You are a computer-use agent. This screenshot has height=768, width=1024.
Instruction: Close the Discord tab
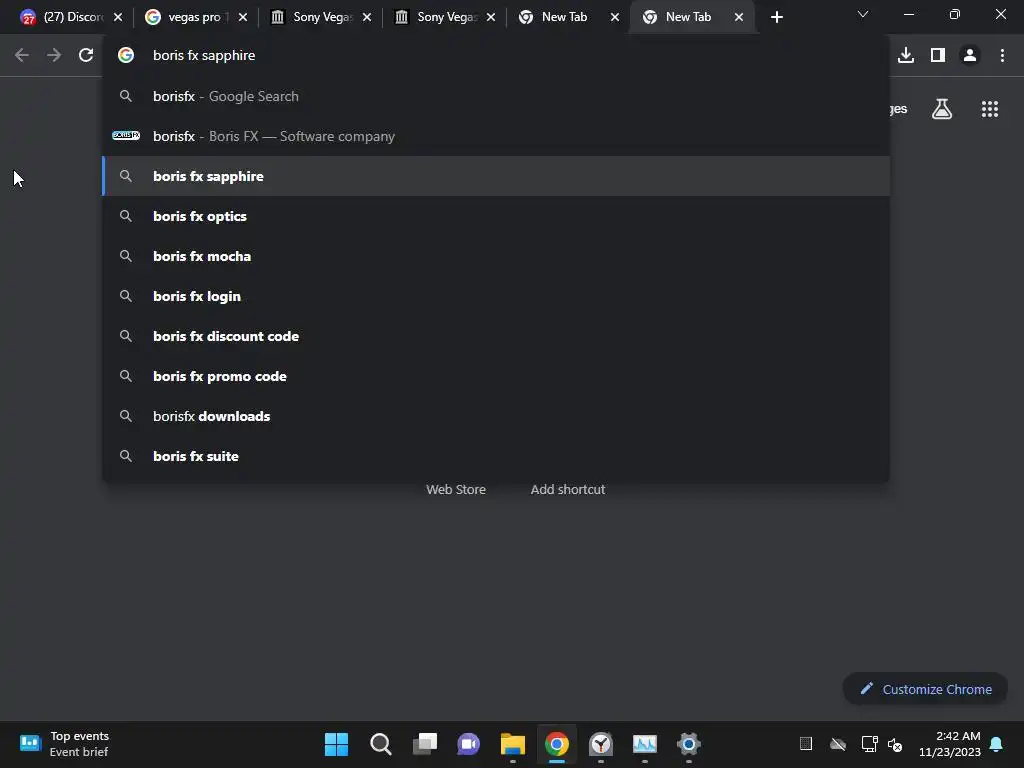coord(118,18)
